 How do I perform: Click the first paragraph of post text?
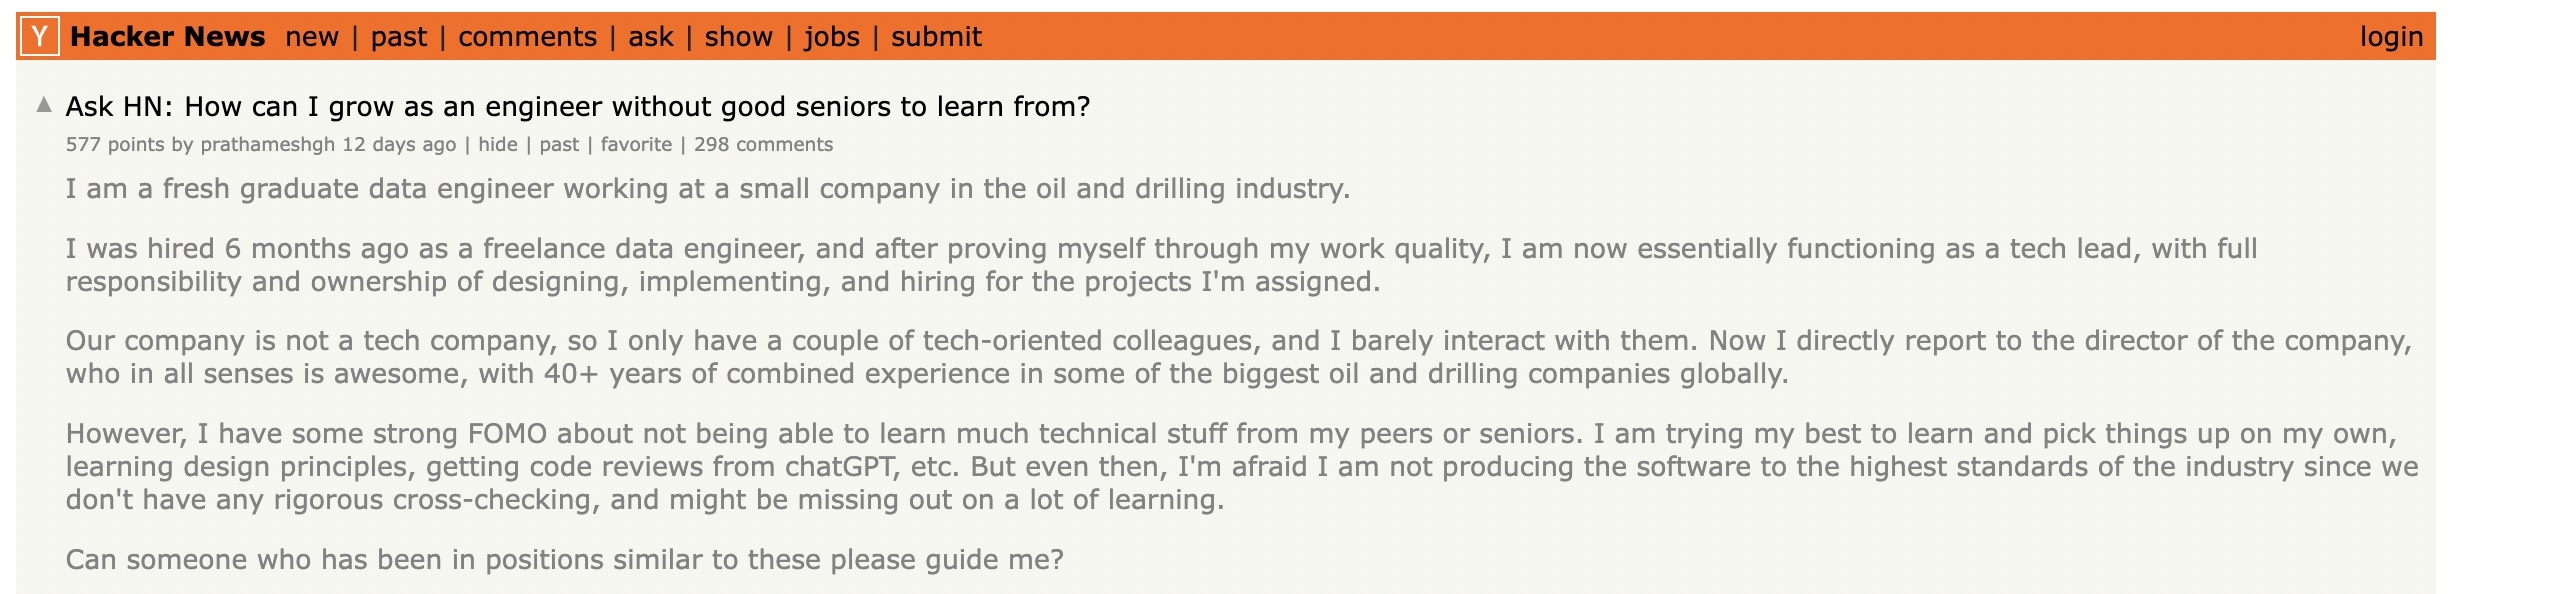[x=708, y=189]
